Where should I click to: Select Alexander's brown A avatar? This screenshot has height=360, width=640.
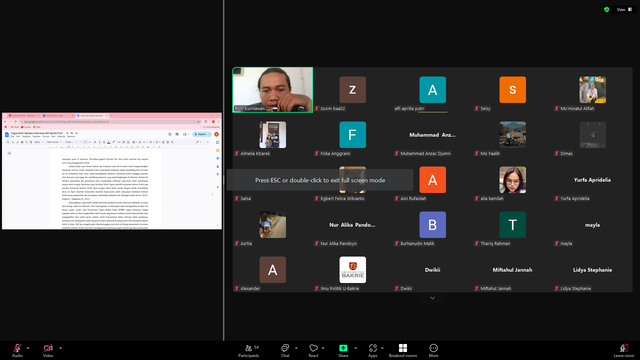273,270
